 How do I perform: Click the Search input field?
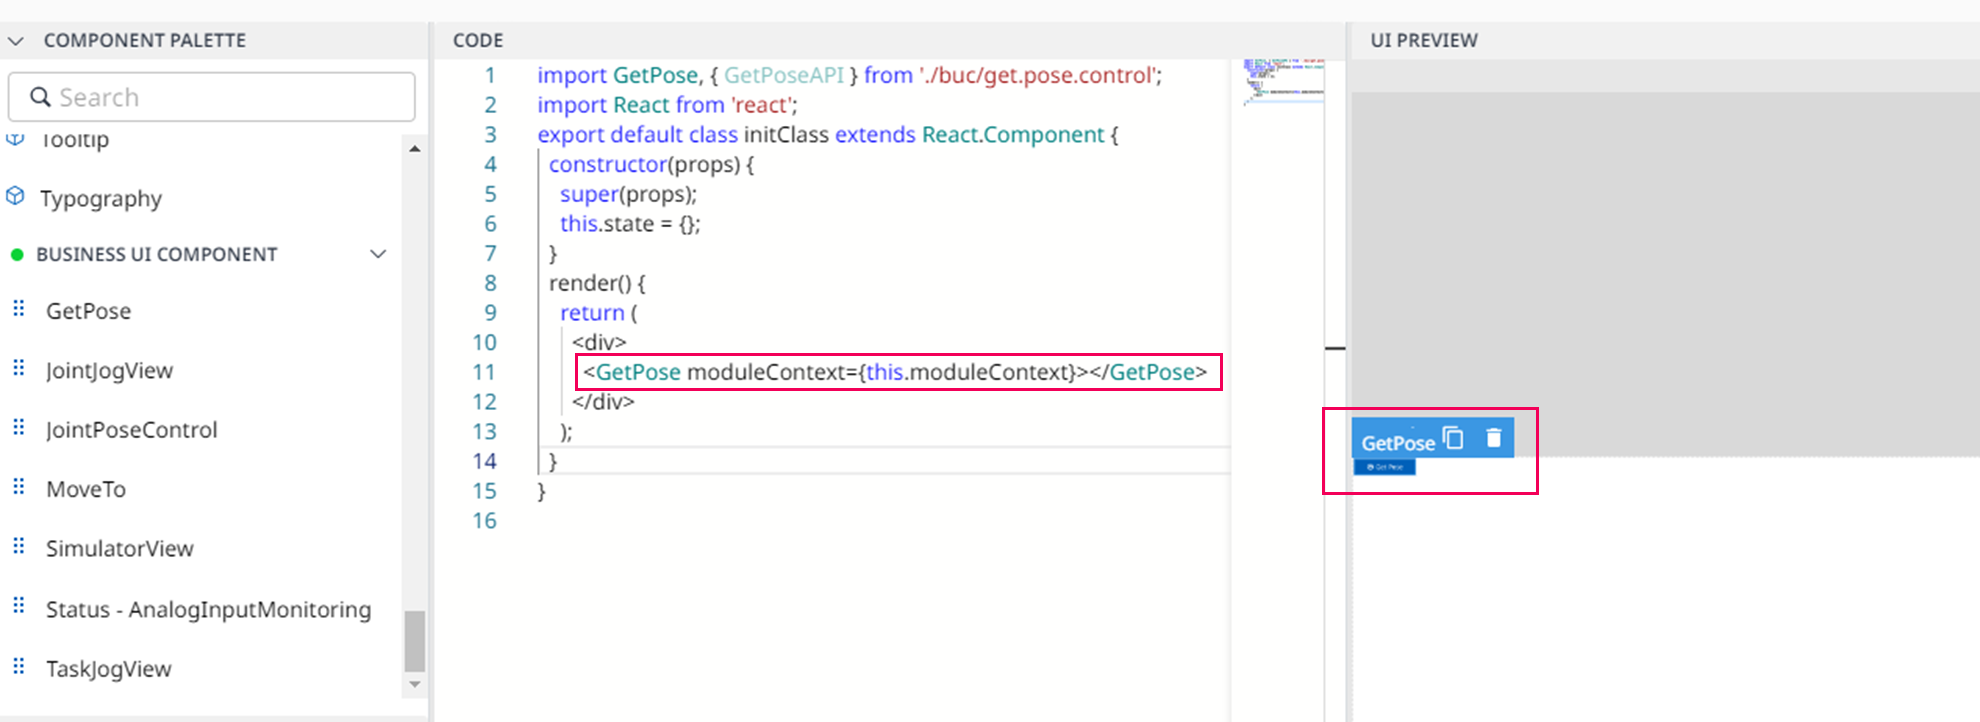pos(212,97)
